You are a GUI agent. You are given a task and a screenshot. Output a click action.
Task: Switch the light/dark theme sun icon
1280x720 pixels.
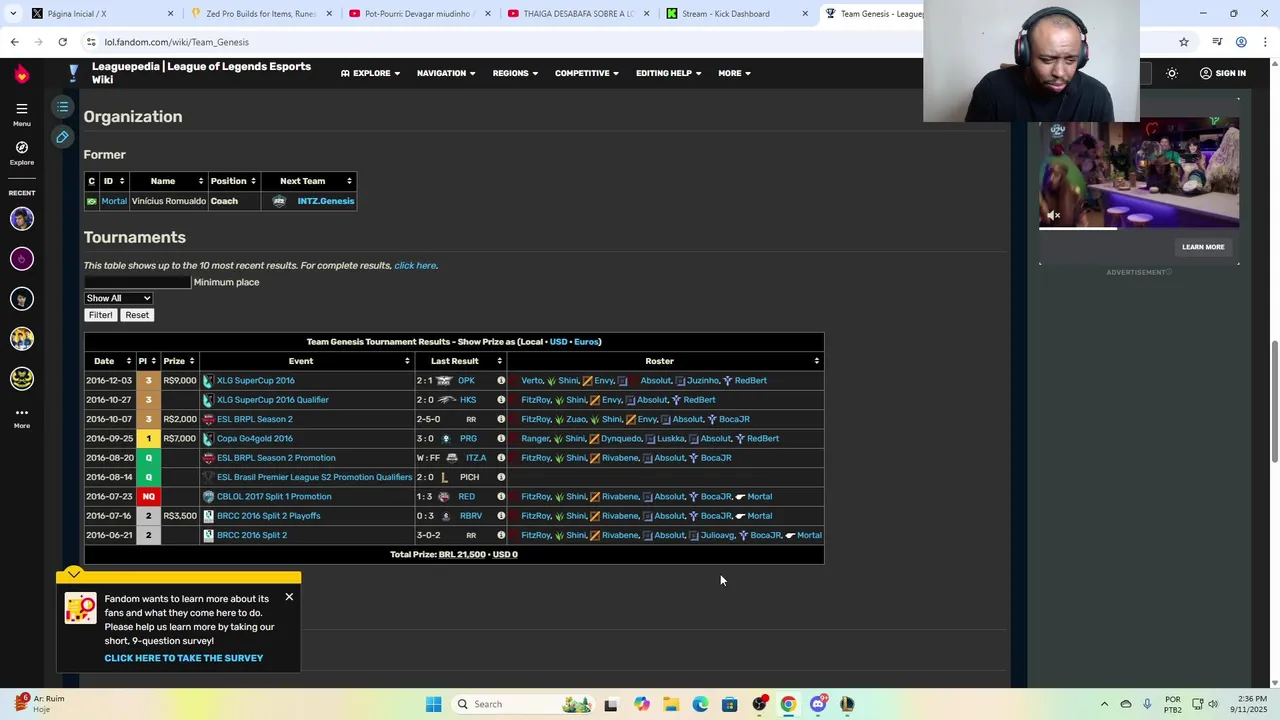point(1172,73)
